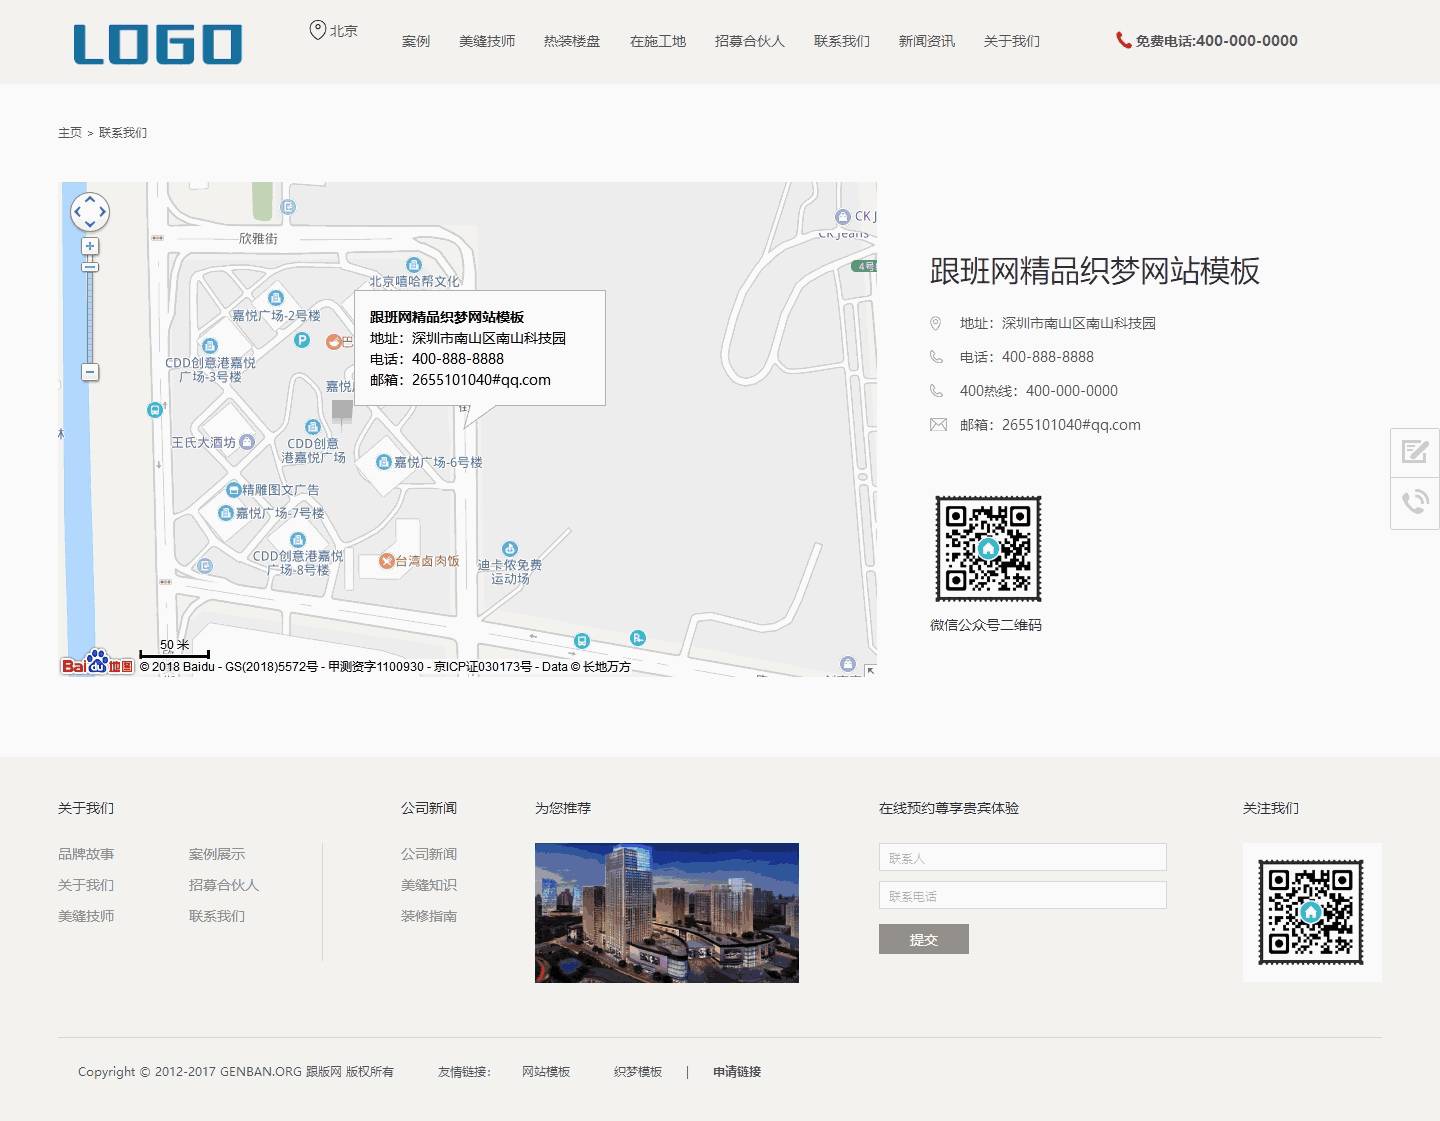The image size is (1440, 1121).
Task: Click the 织梦模板 friendly link
Action: 638,1071
